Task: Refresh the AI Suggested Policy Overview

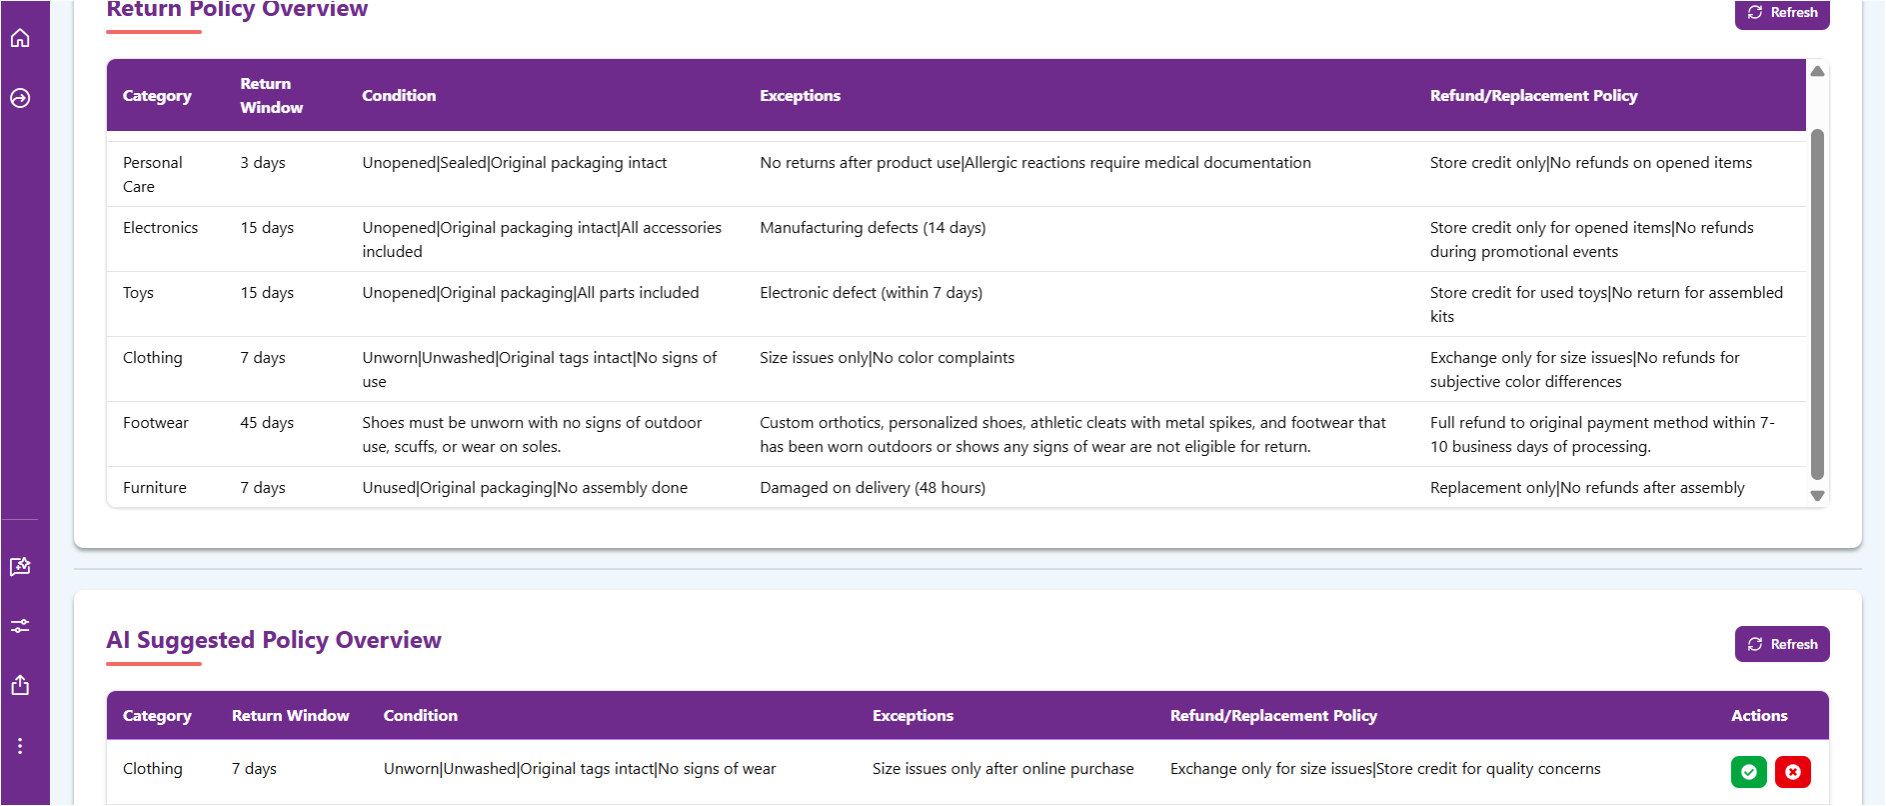Action: coord(1782,644)
